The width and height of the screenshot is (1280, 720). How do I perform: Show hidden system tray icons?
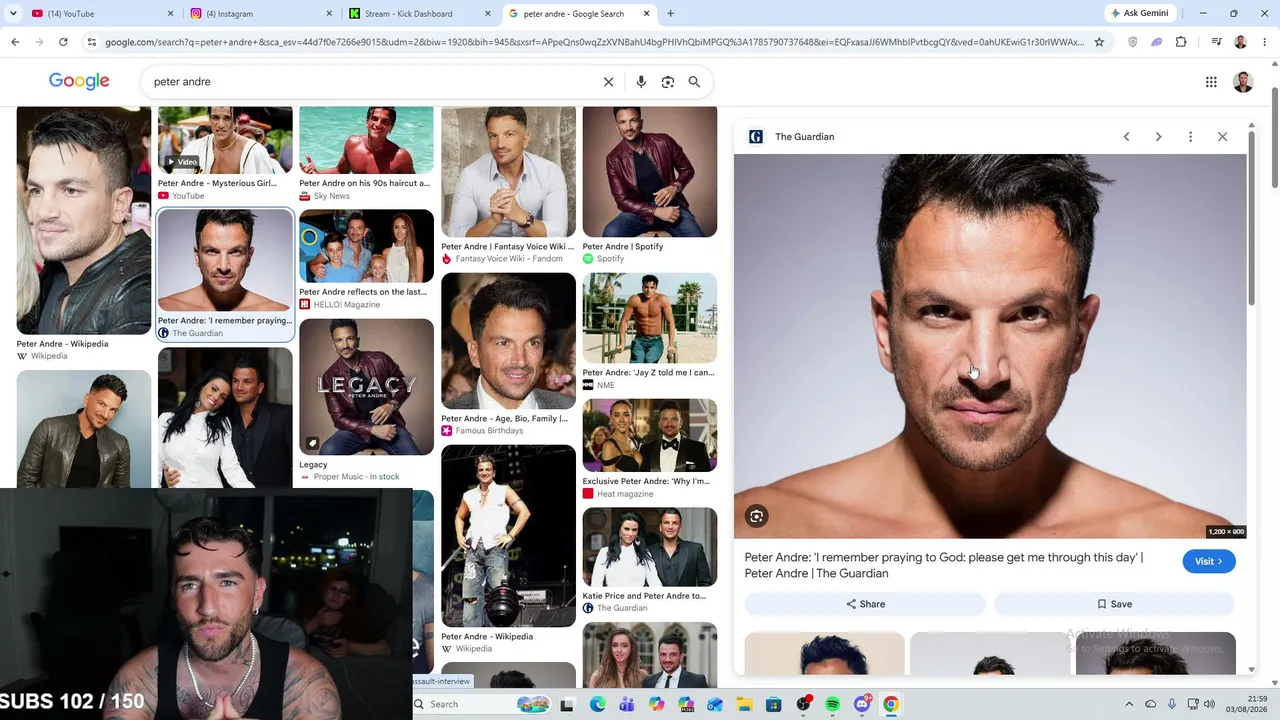pos(1129,704)
